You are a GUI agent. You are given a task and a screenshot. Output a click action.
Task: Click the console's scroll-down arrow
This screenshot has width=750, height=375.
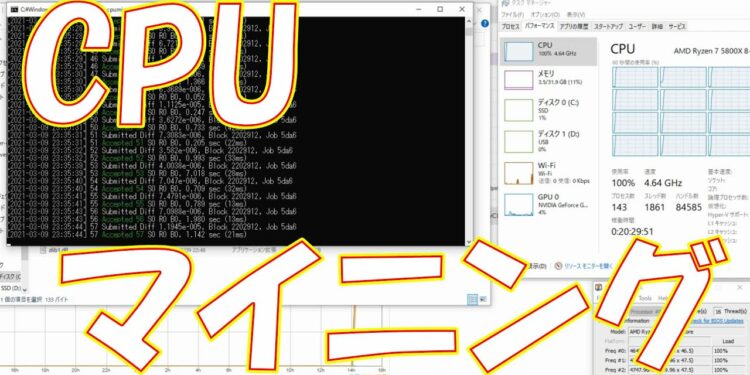tap(468, 243)
